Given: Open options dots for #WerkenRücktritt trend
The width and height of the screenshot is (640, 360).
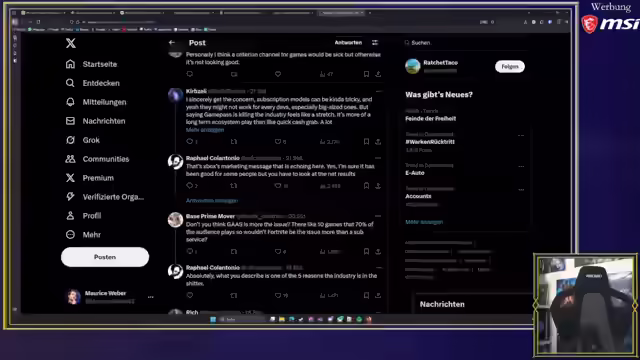Looking at the screenshot, I should click(x=521, y=136).
